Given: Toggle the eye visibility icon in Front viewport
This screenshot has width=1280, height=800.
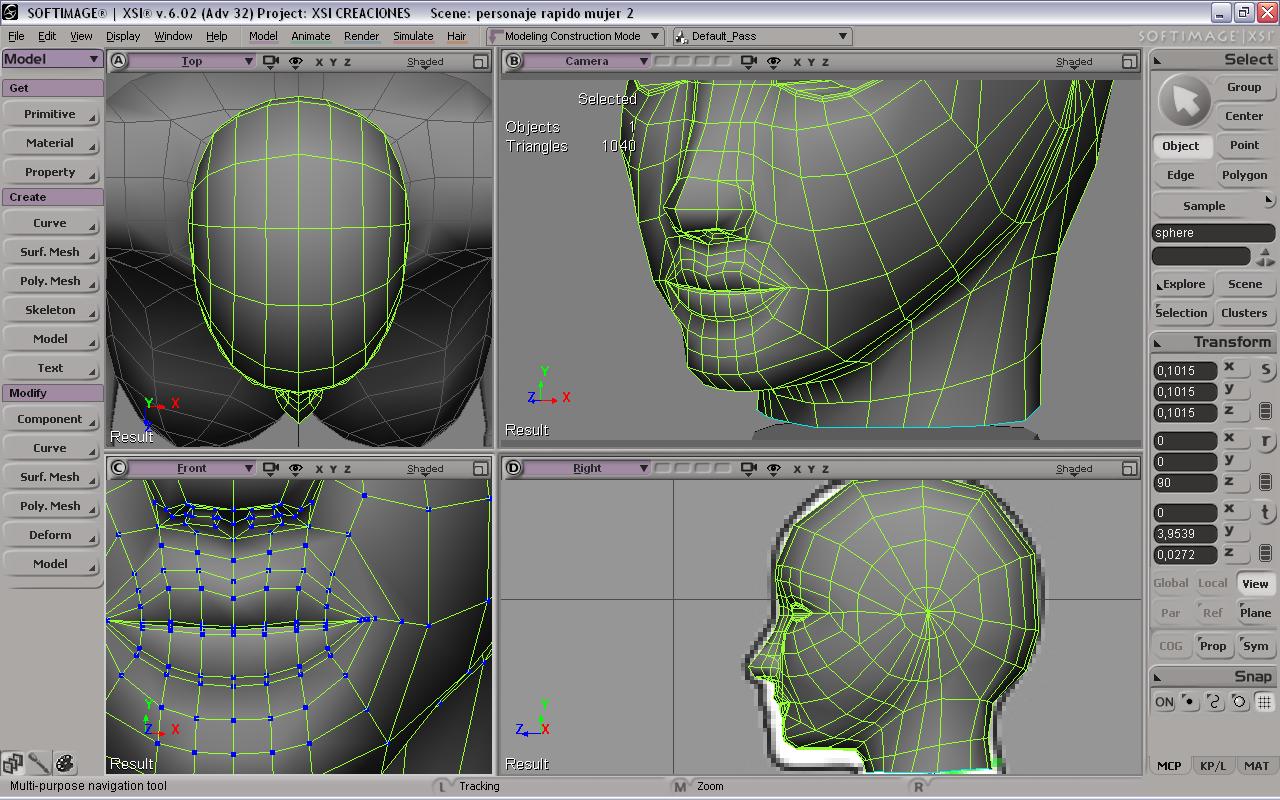Looking at the screenshot, I should click(x=296, y=468).
